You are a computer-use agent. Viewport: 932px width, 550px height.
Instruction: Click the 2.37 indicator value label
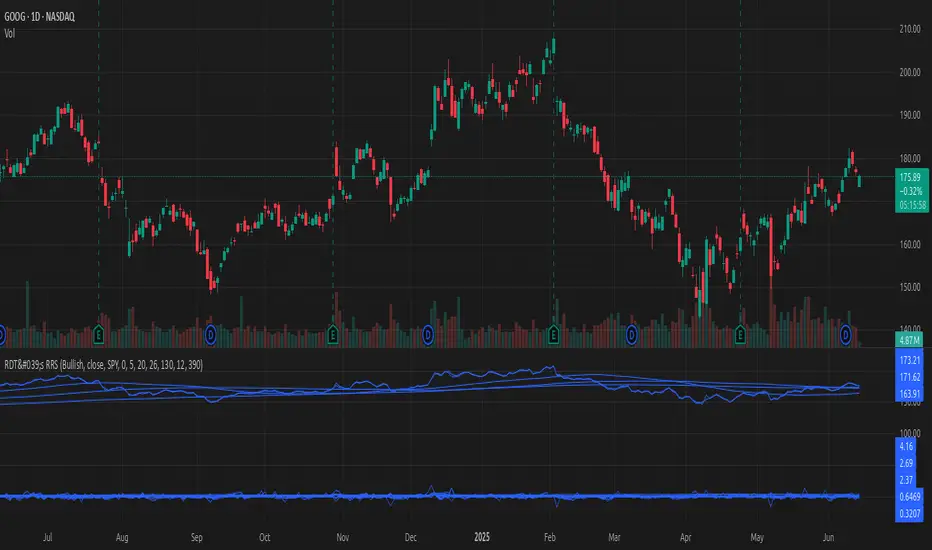click(x=906, y=479)
